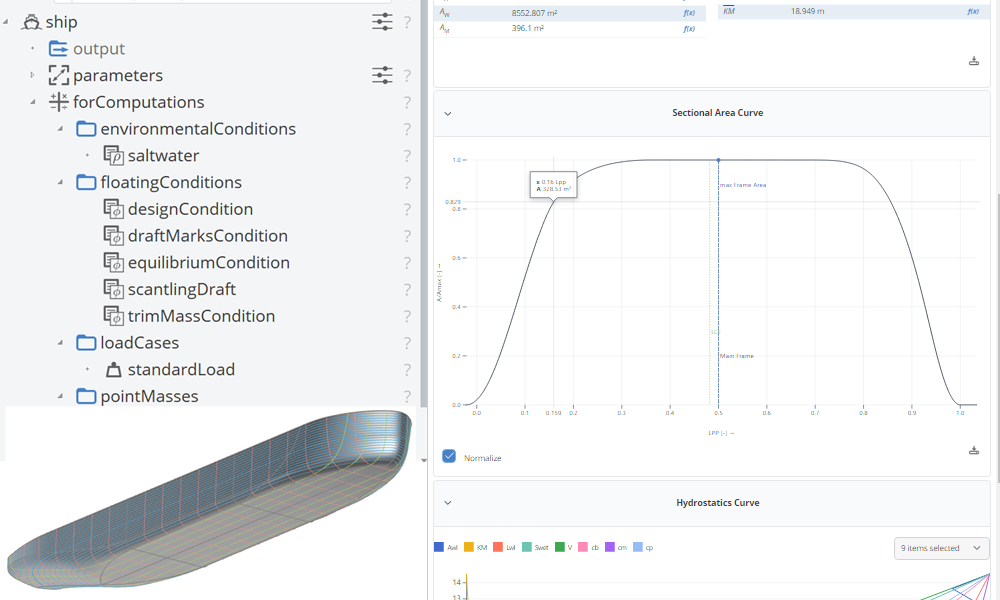Collapse the floatingConditions folder

tap(60, 182)
